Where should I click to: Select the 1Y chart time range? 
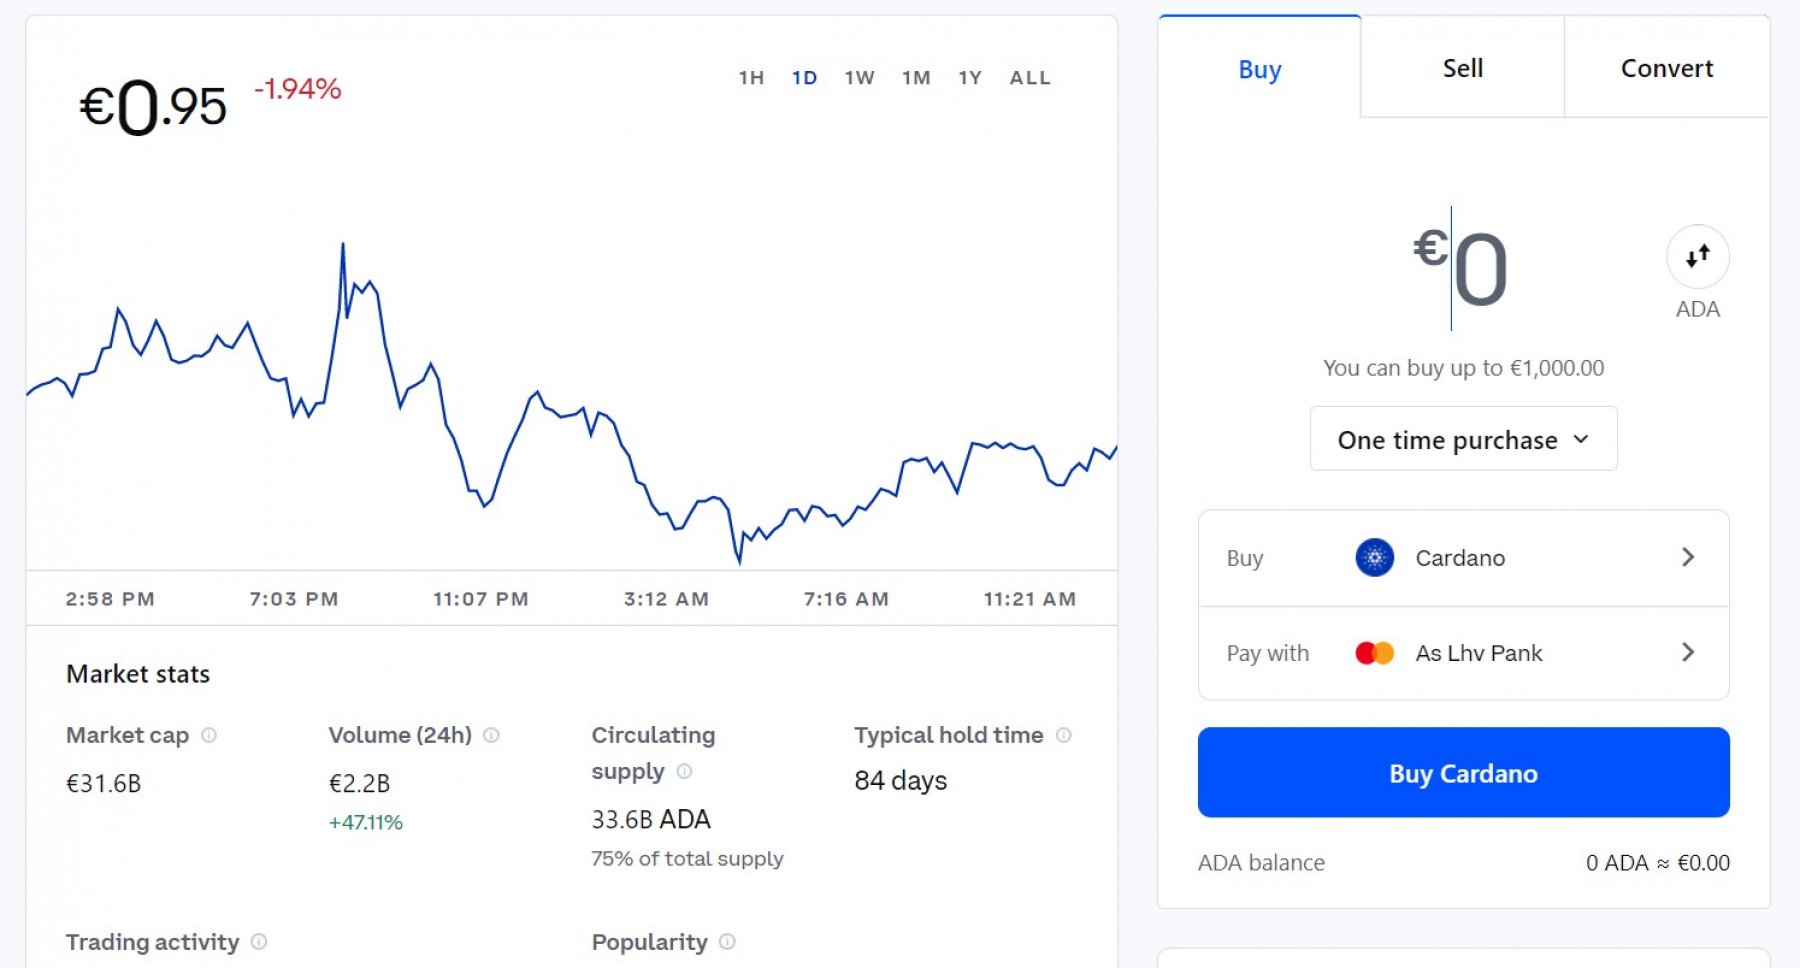tap(970, 78)
